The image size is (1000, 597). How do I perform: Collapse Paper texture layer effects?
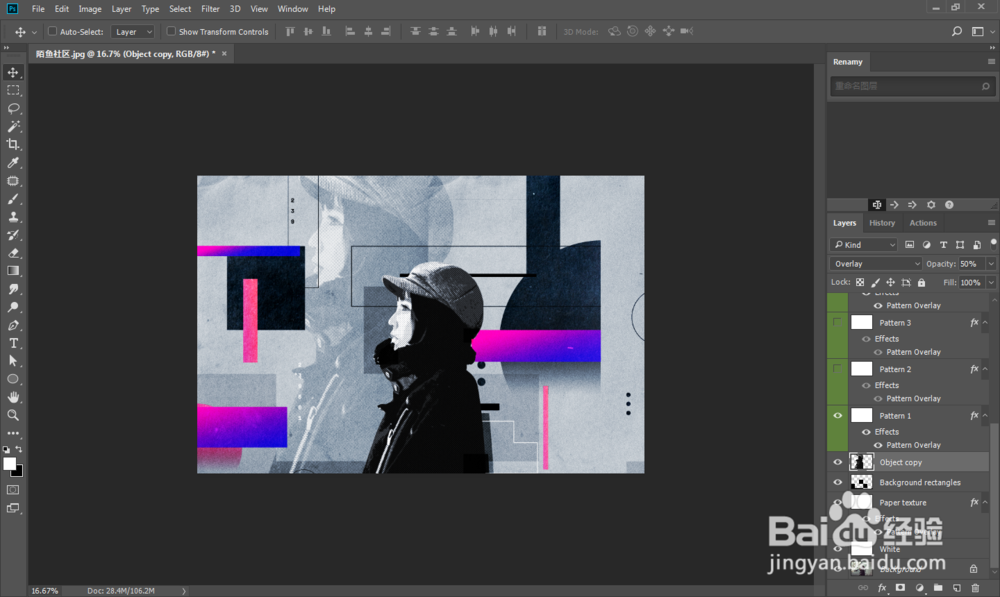985,503
